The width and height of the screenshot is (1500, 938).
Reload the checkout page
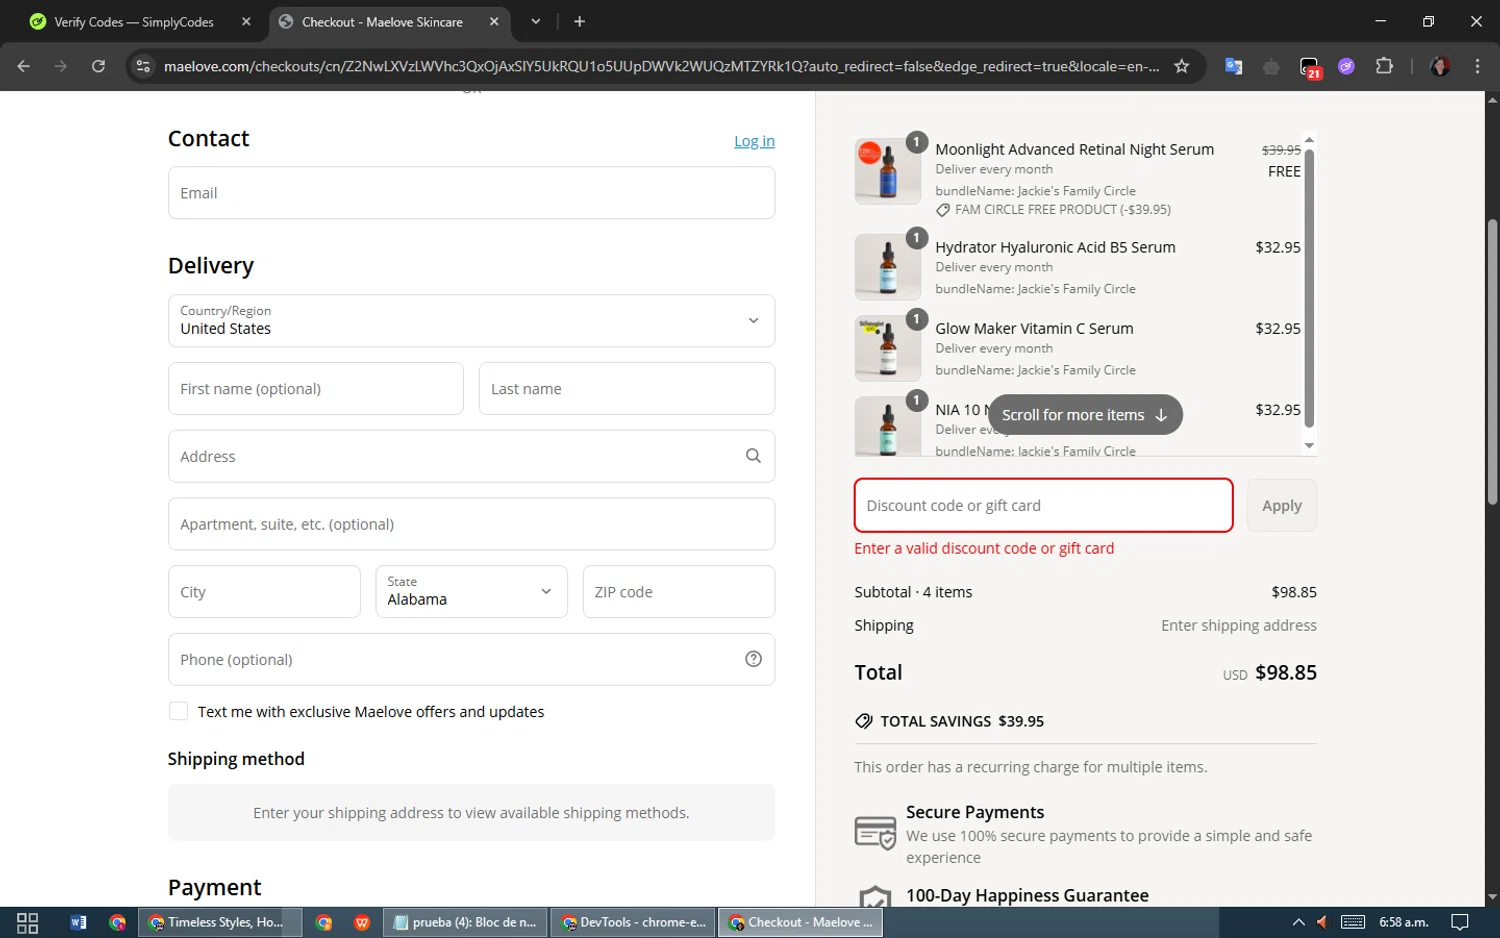98,66
